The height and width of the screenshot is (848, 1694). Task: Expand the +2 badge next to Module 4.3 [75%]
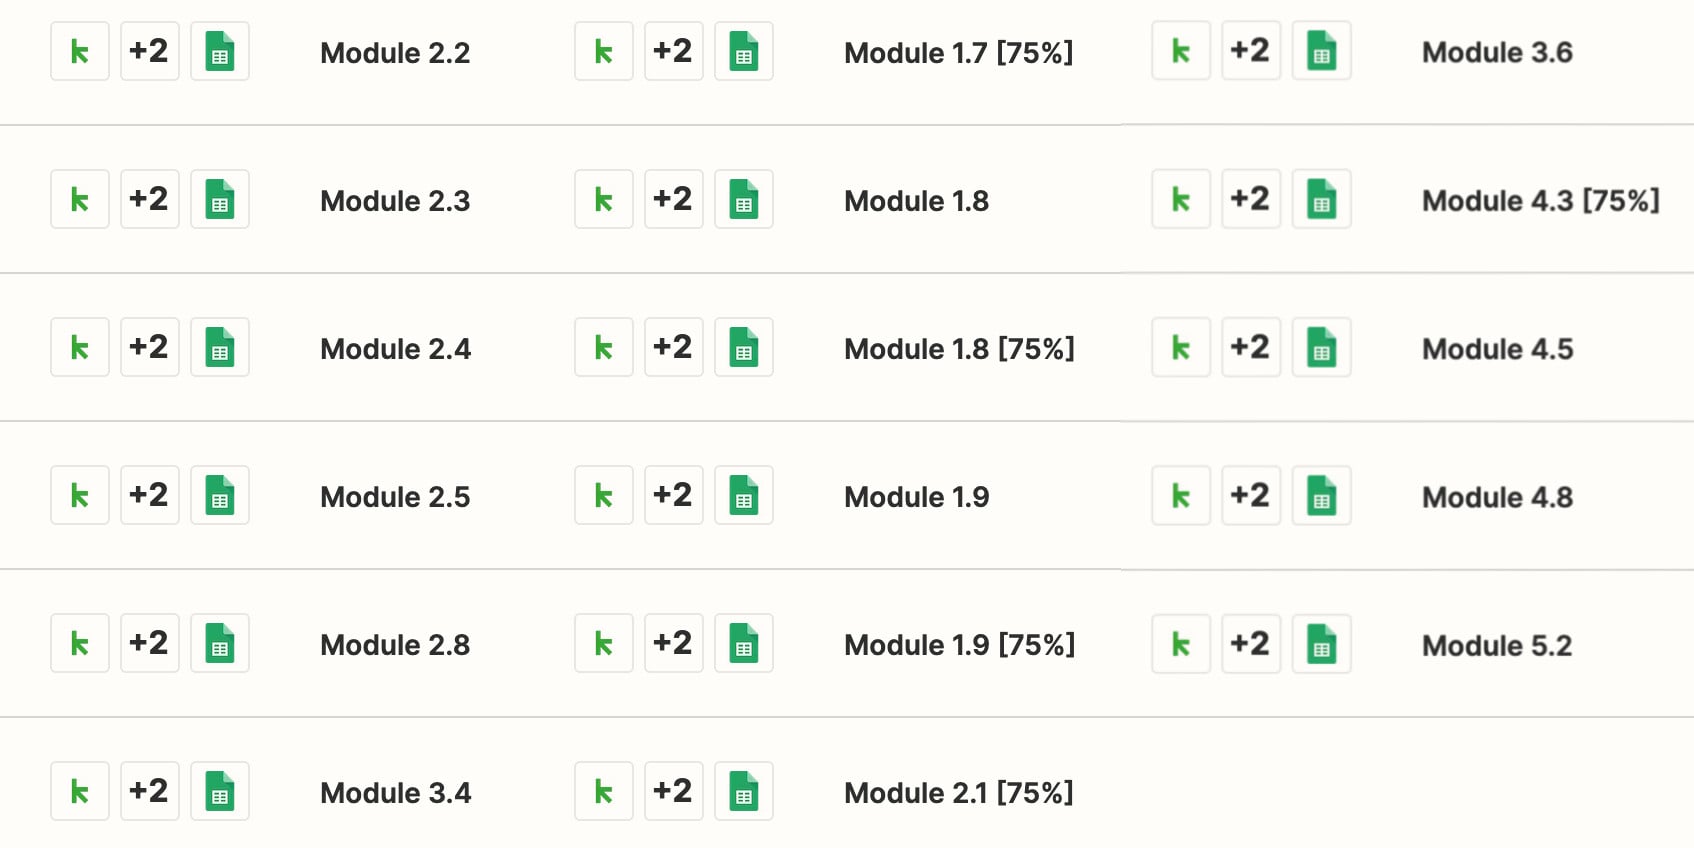point(1250,199)
